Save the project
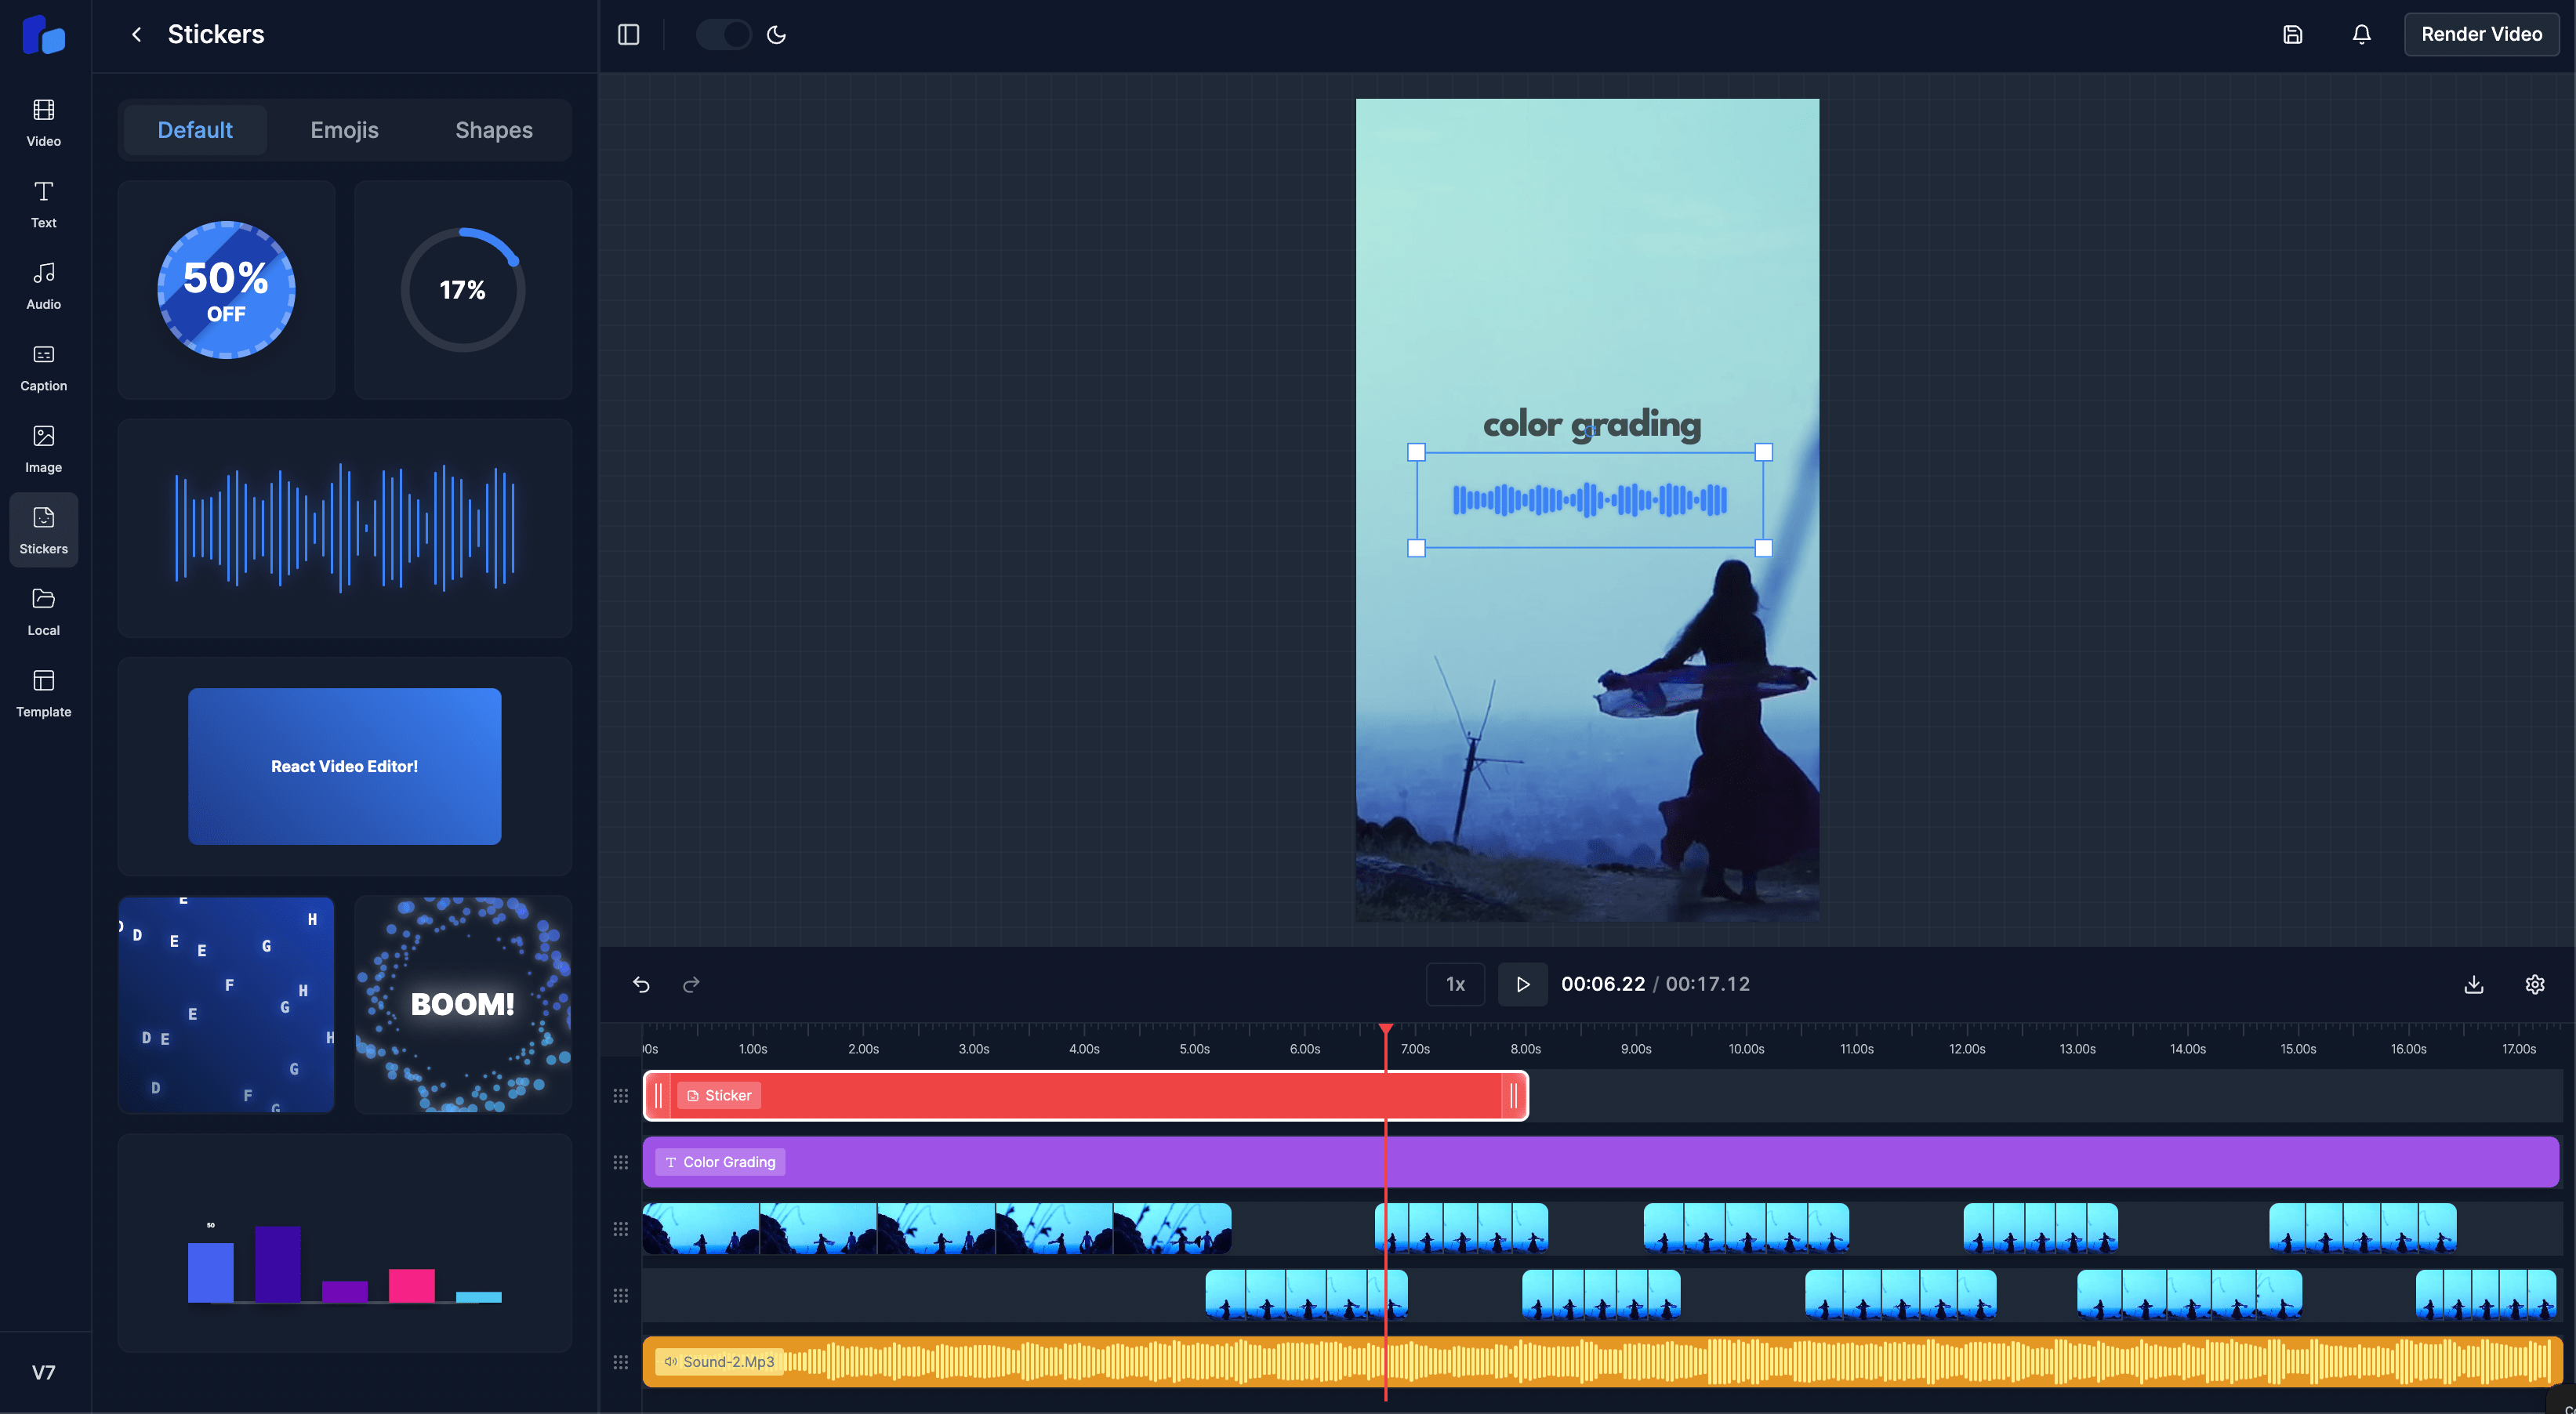The image size is (2576, 1414). click(2292, 34)
